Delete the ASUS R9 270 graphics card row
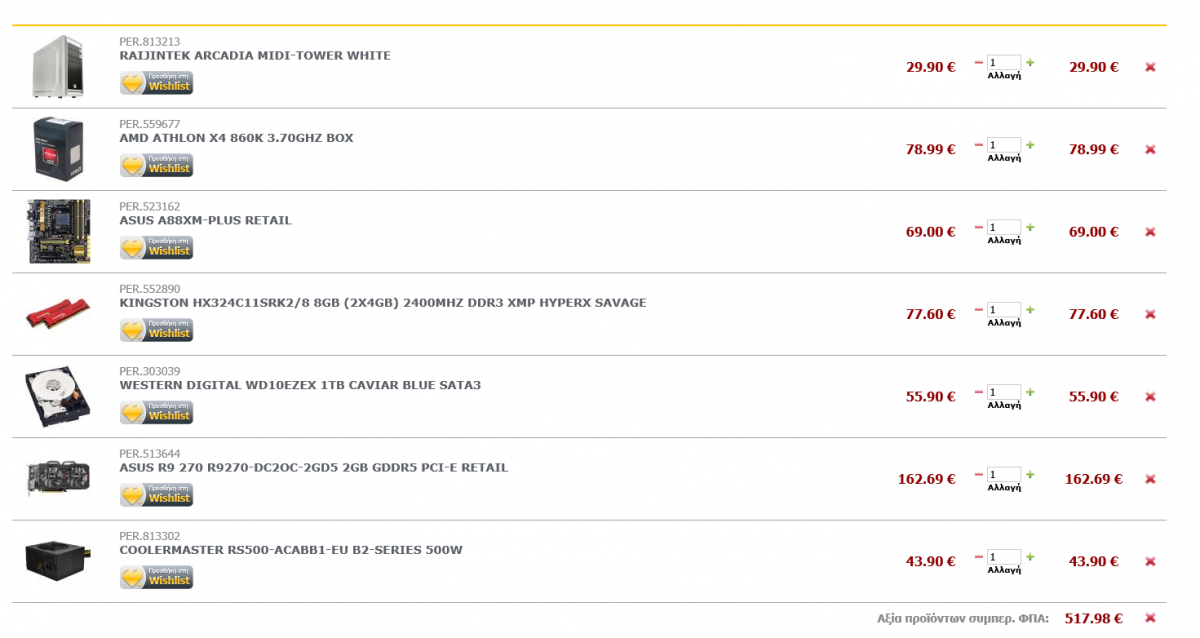 click(1150, 479)
